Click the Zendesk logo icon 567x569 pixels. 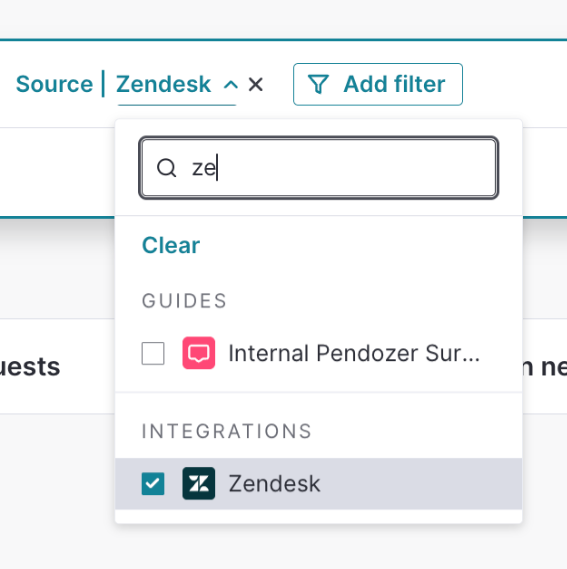(x=199, y=484)
